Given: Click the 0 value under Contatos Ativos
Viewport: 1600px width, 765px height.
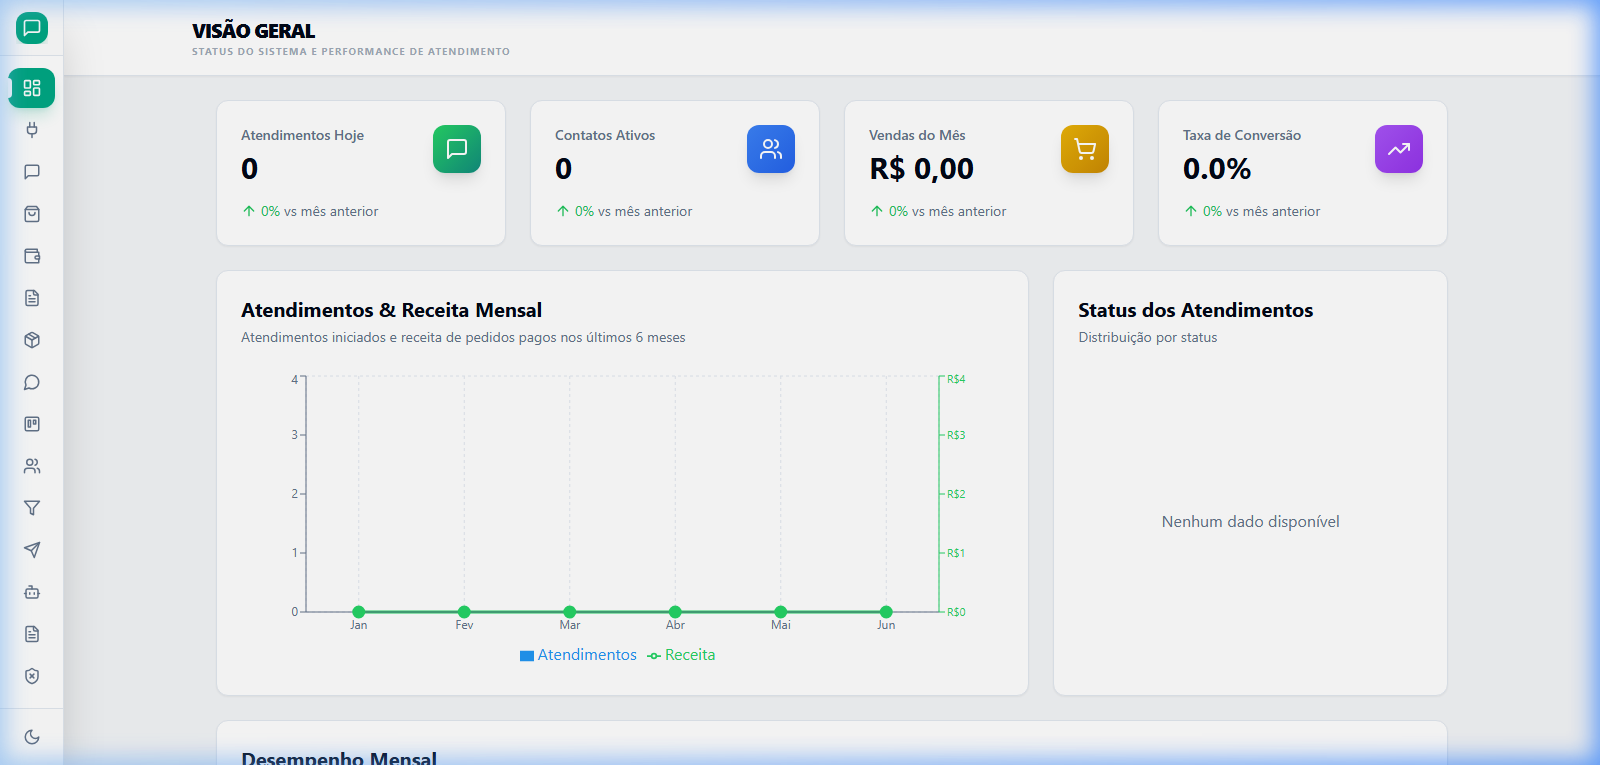Looking at the screenshot, I should 564,169.
